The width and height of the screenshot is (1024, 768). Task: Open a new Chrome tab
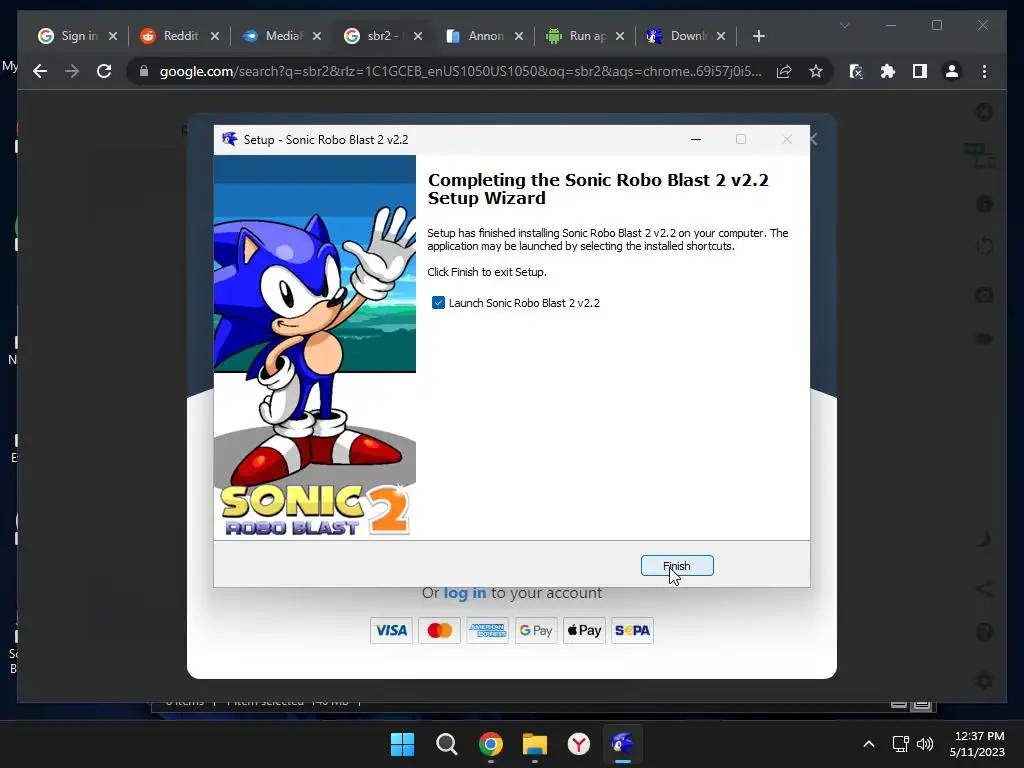pos(758,36)
